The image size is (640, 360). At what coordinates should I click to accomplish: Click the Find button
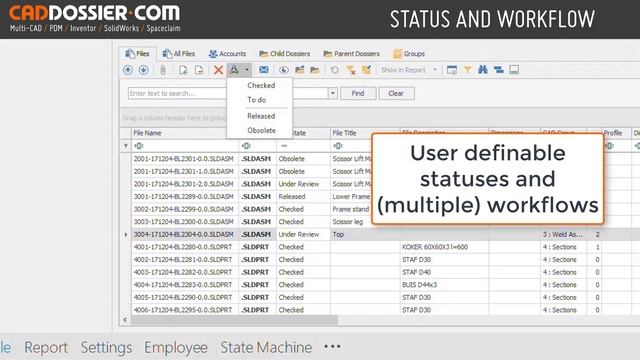tap(358, 93)
